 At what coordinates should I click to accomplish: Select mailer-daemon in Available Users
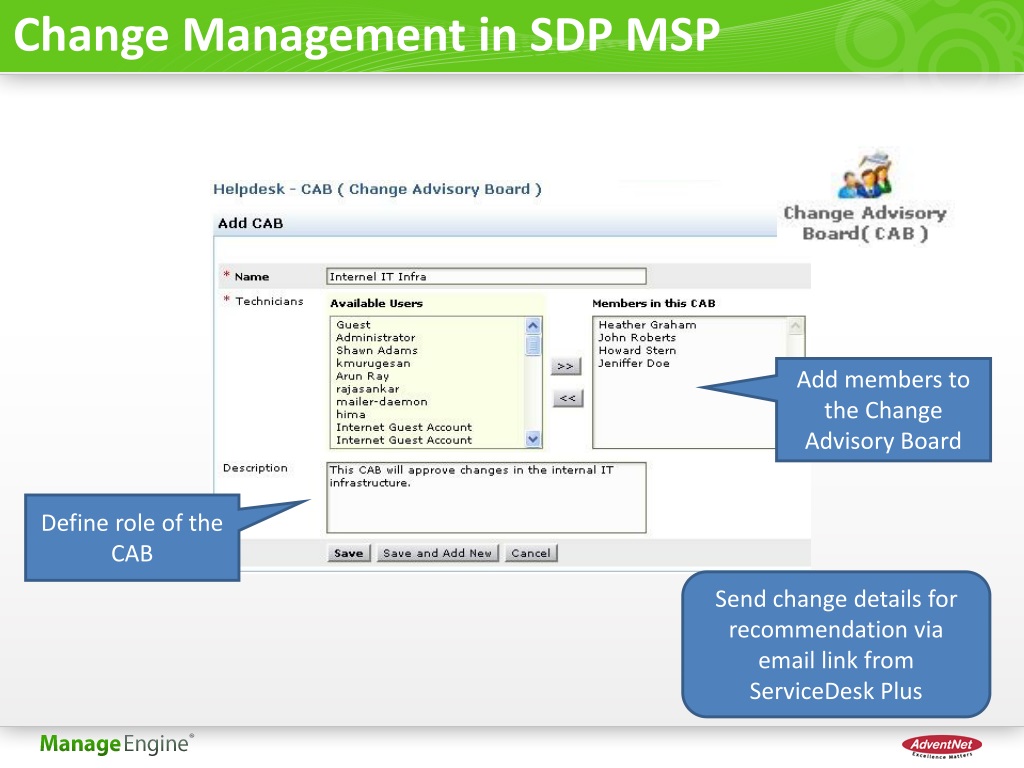pos(381,402)
